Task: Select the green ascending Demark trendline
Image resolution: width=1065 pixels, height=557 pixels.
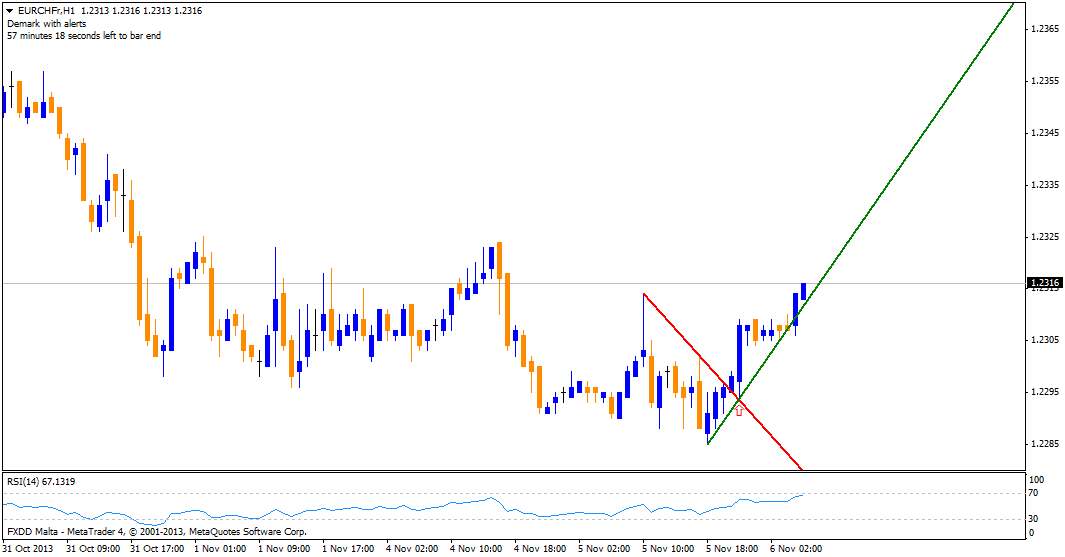Action: [x=900, y=160]
